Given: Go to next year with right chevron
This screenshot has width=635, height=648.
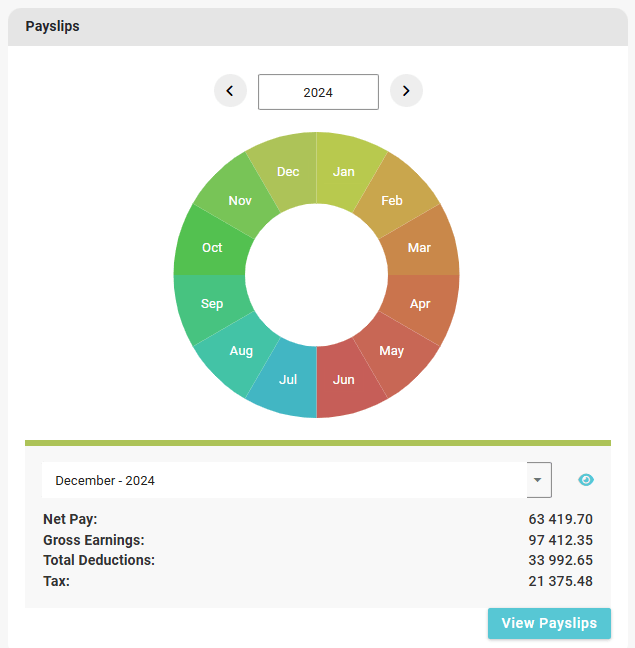Looking at the screenshot, I should tap(406, 91).
